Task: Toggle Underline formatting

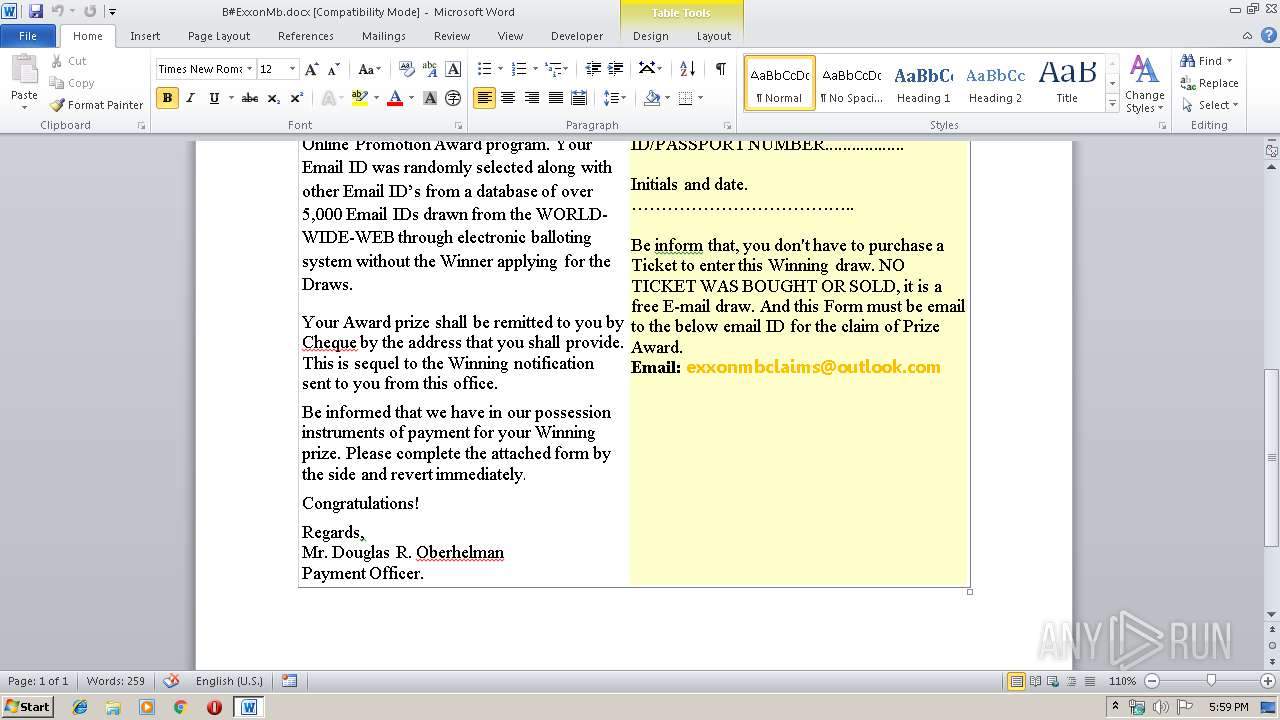Action: 214,98
